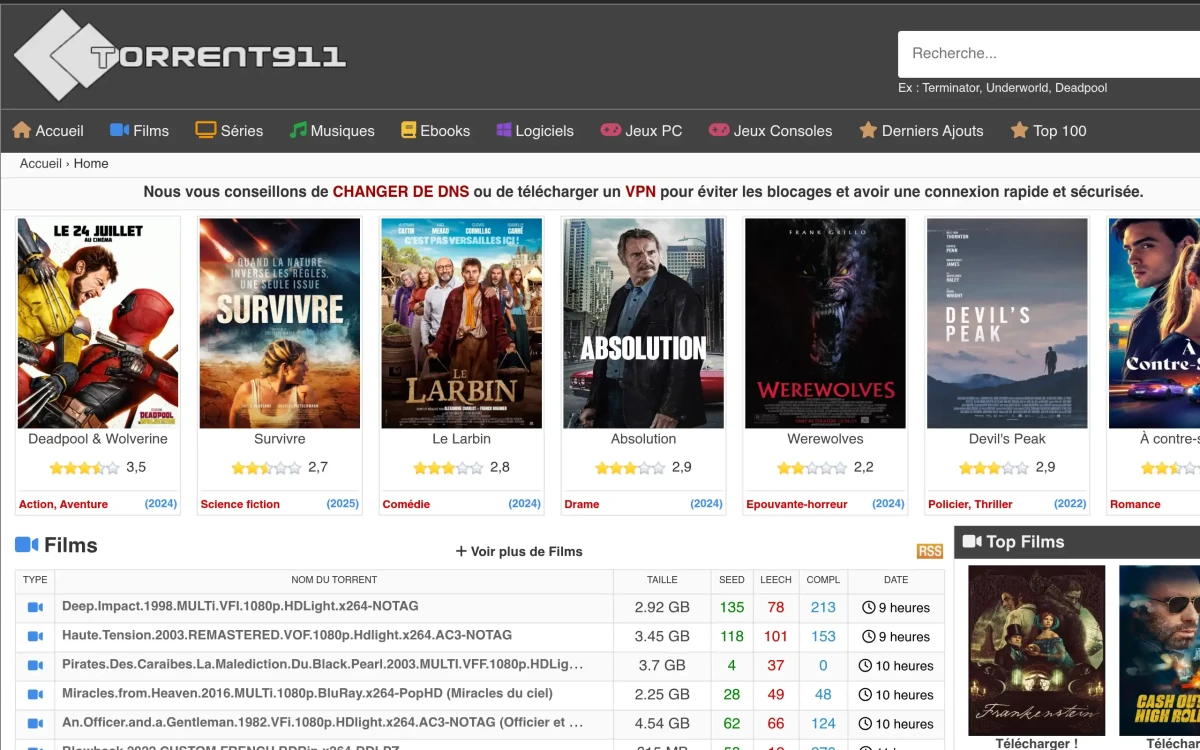Viewport: 1200px width, 750px height.
Task: Click the camera icon beside Films heading
Action: (x=26, y=545)
